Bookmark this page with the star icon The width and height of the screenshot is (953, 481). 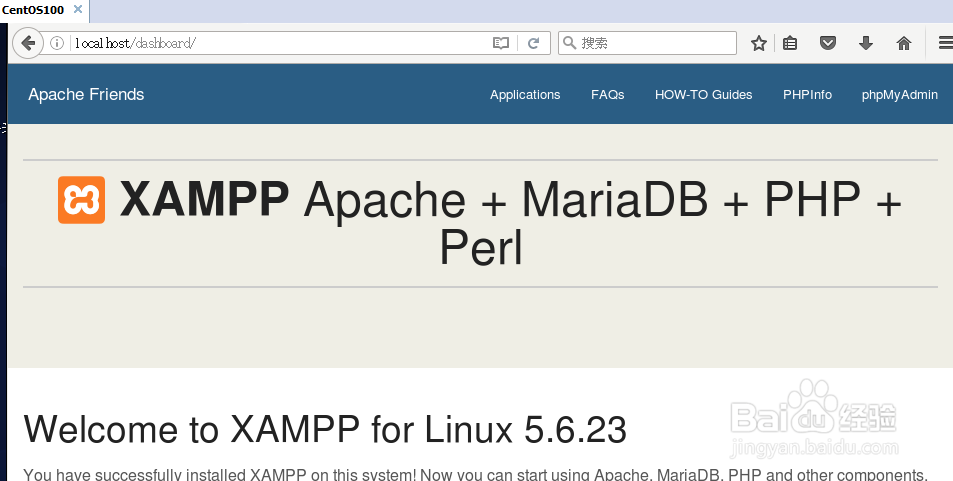click(x=759, y=43)
